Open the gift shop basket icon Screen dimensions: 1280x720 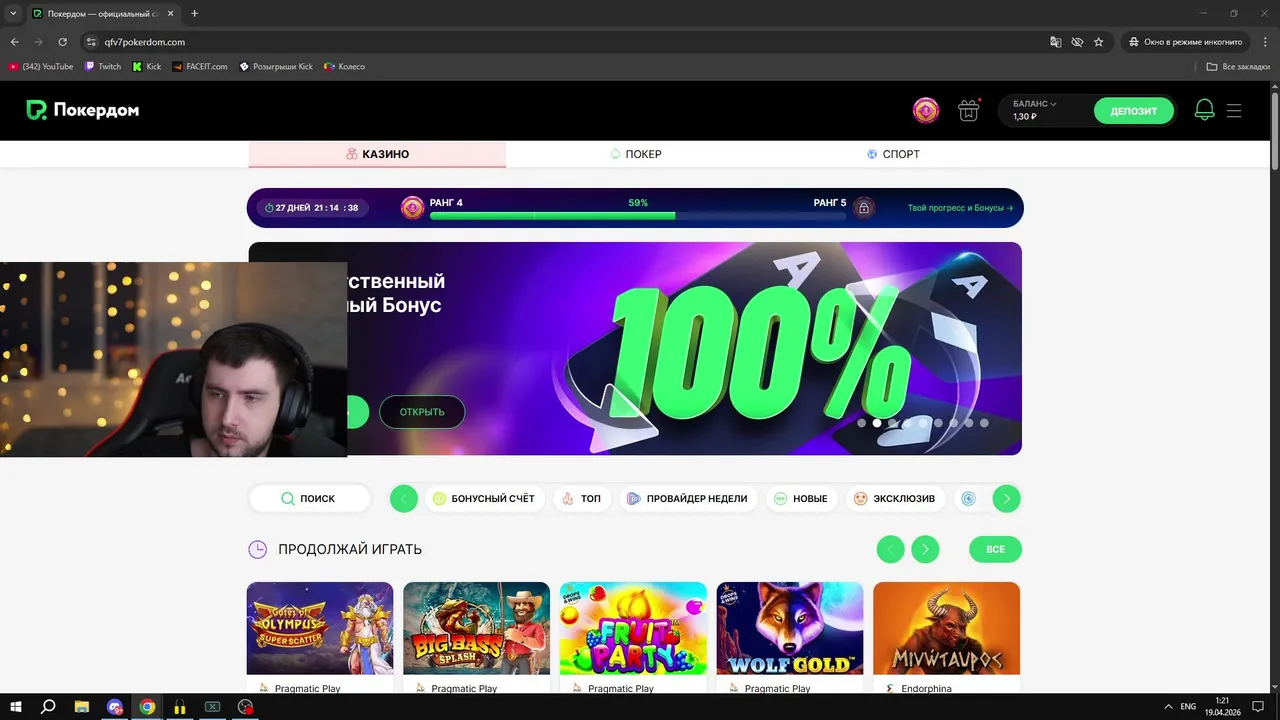[968, 111]
